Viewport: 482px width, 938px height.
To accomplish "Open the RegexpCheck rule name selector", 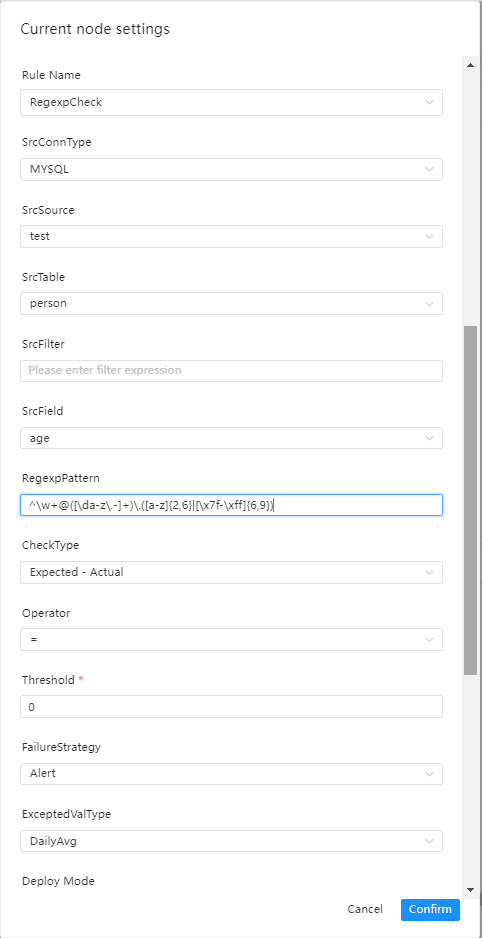I will coord(231,102).
